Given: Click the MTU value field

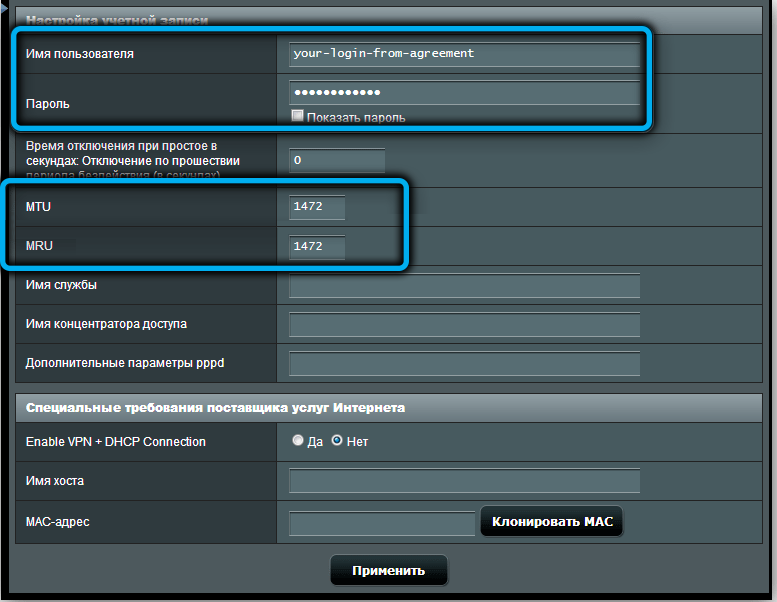Looking at the screenshot, I should [317, 207].
